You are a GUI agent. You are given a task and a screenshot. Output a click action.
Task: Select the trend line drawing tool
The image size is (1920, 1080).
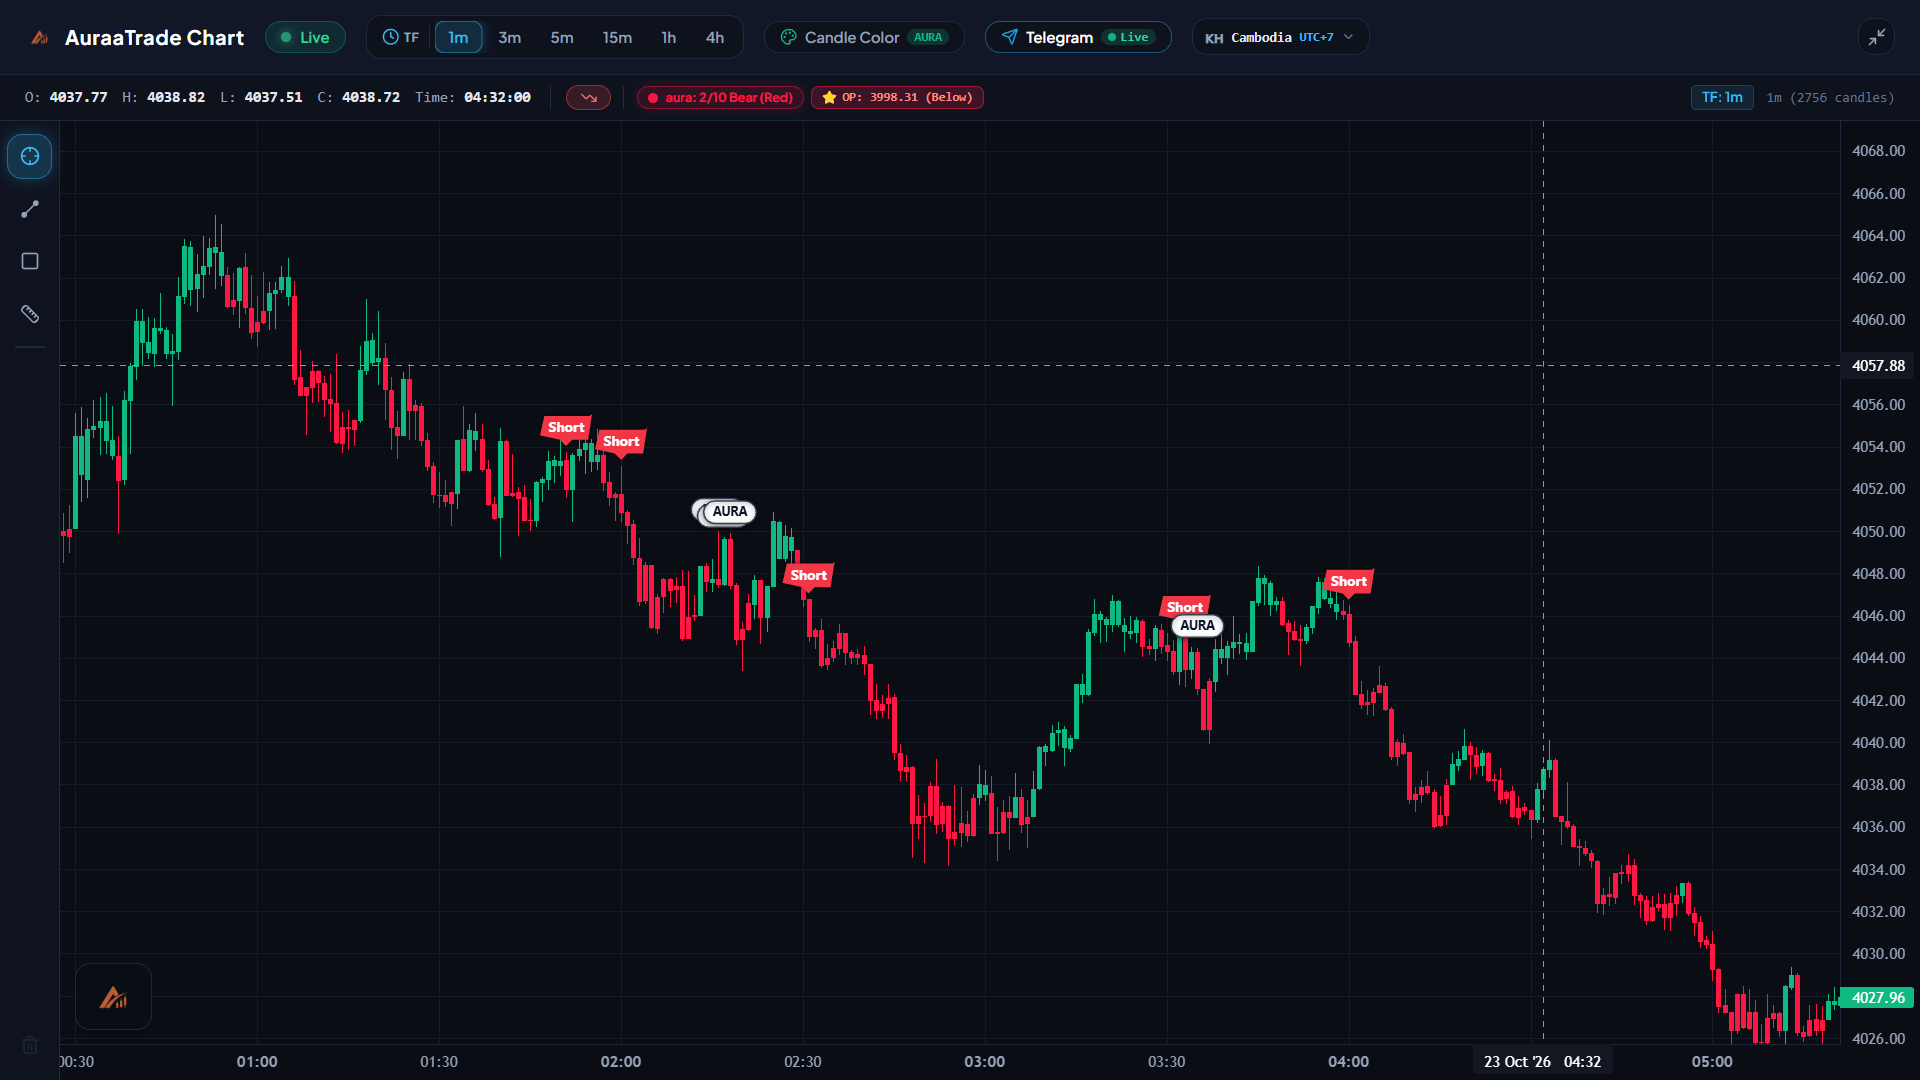[30, 209]
